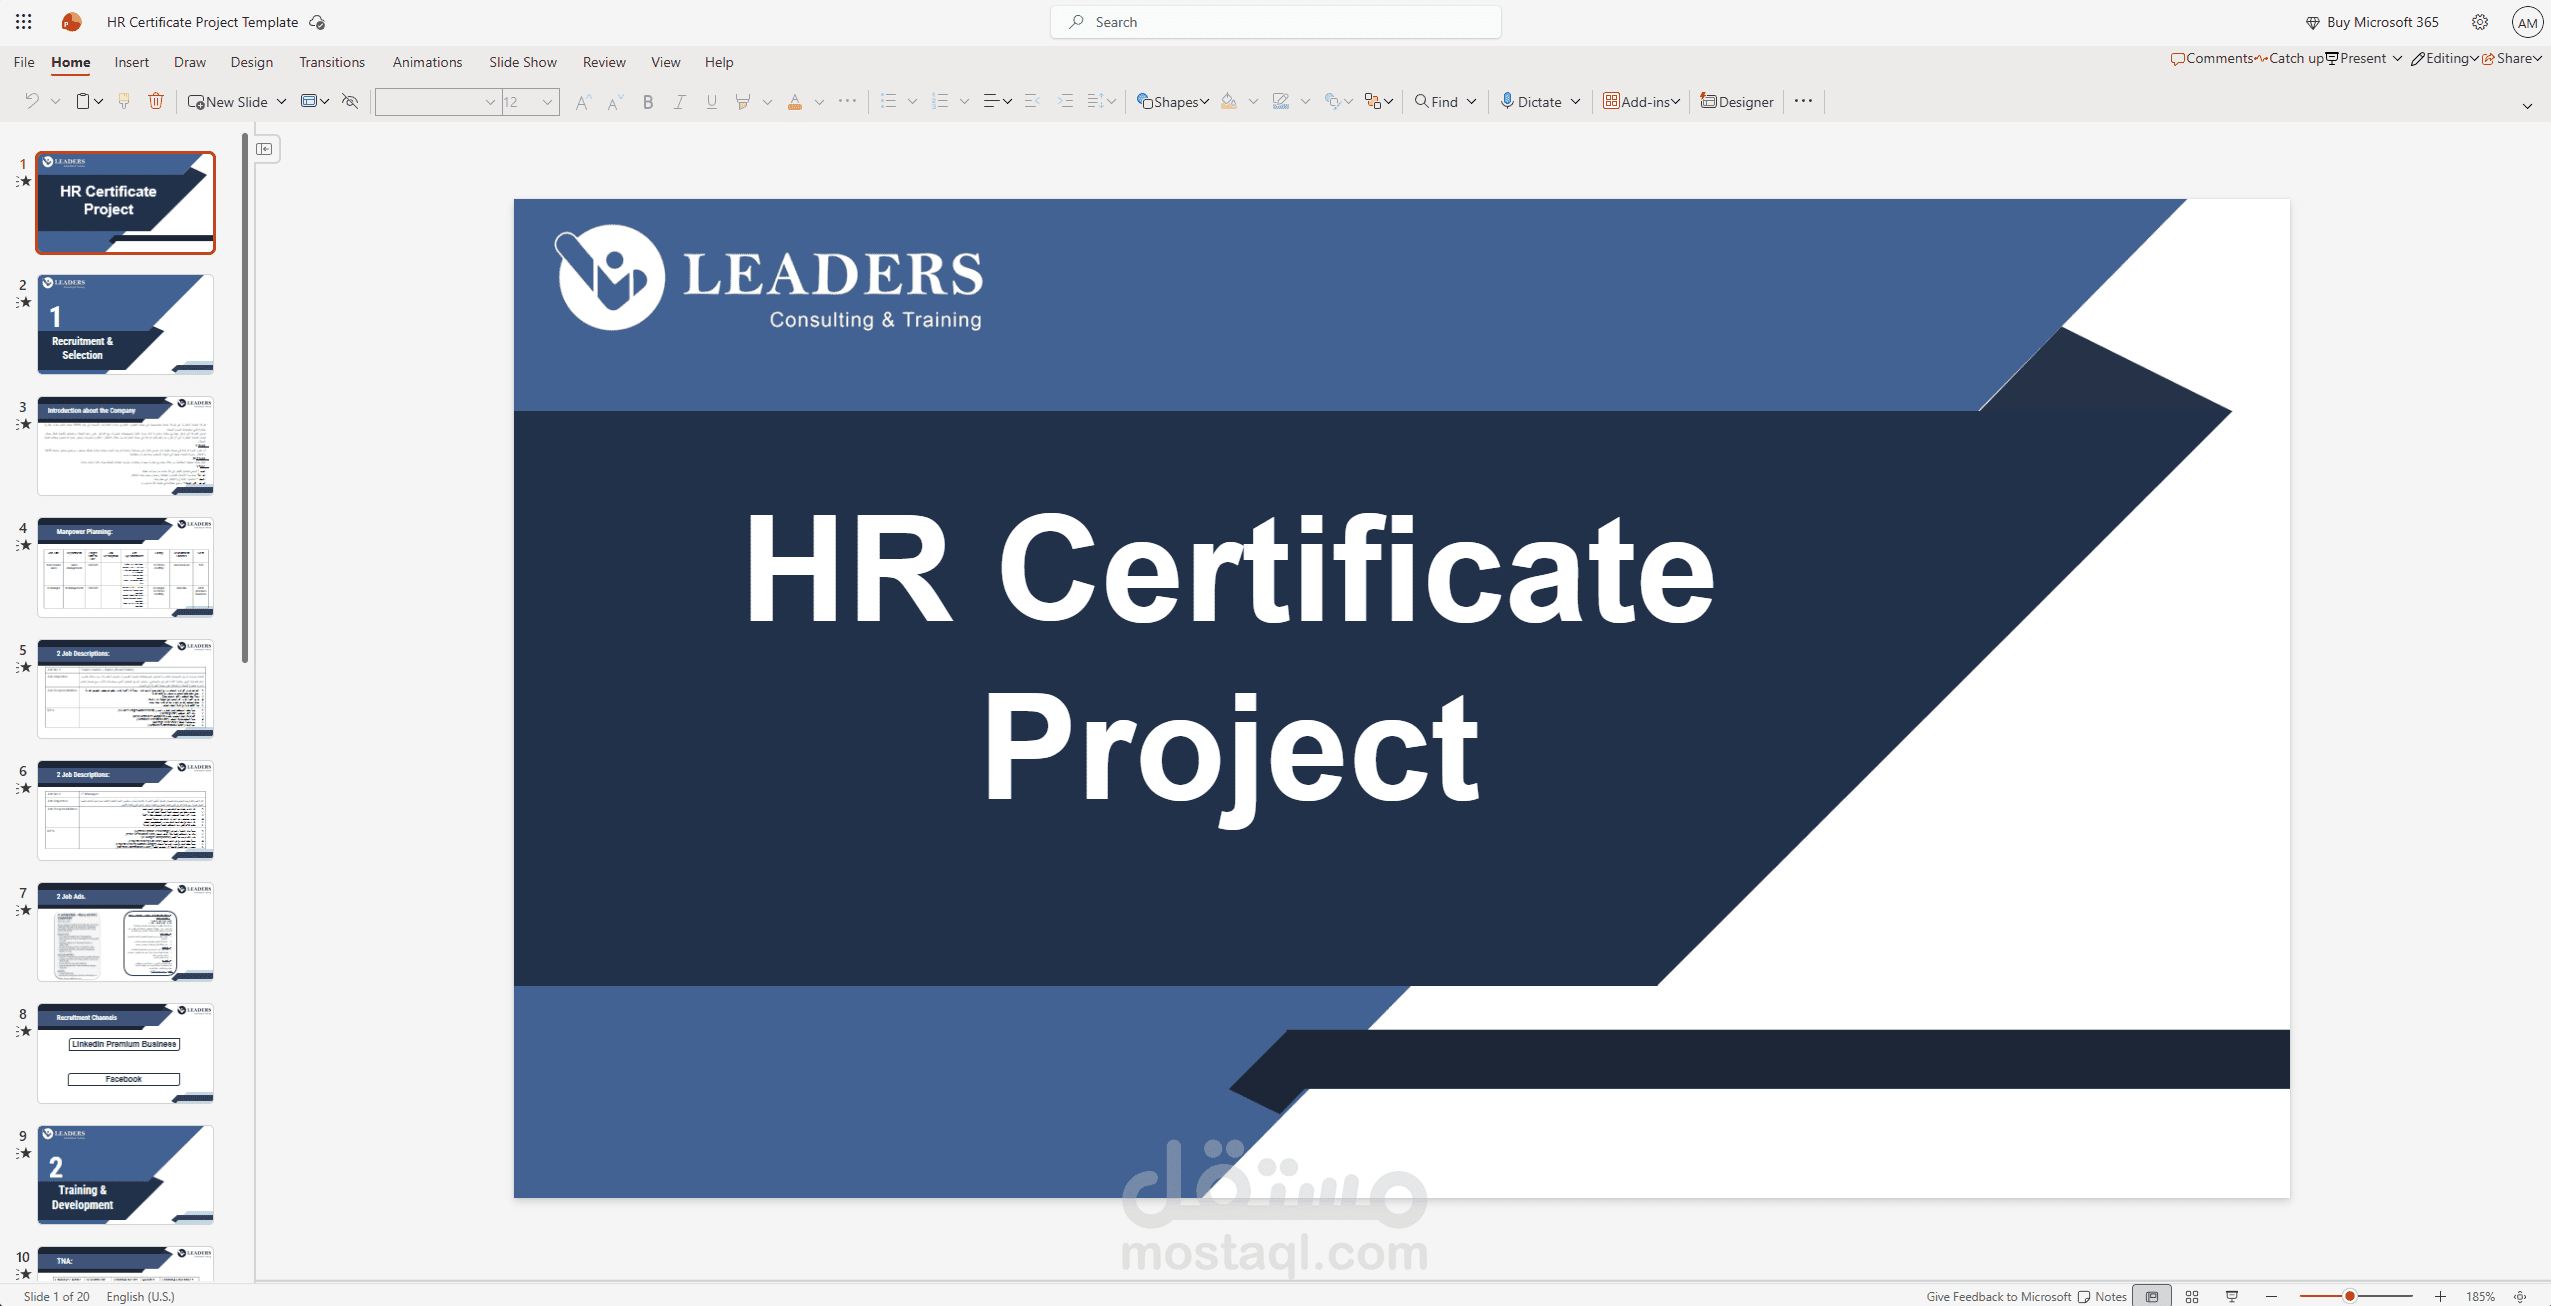Image resolution: width=2551 pixels, height=1306 pixels.
Task: Switch to Slide Sorter view icon
Action: [2192, 1296]
